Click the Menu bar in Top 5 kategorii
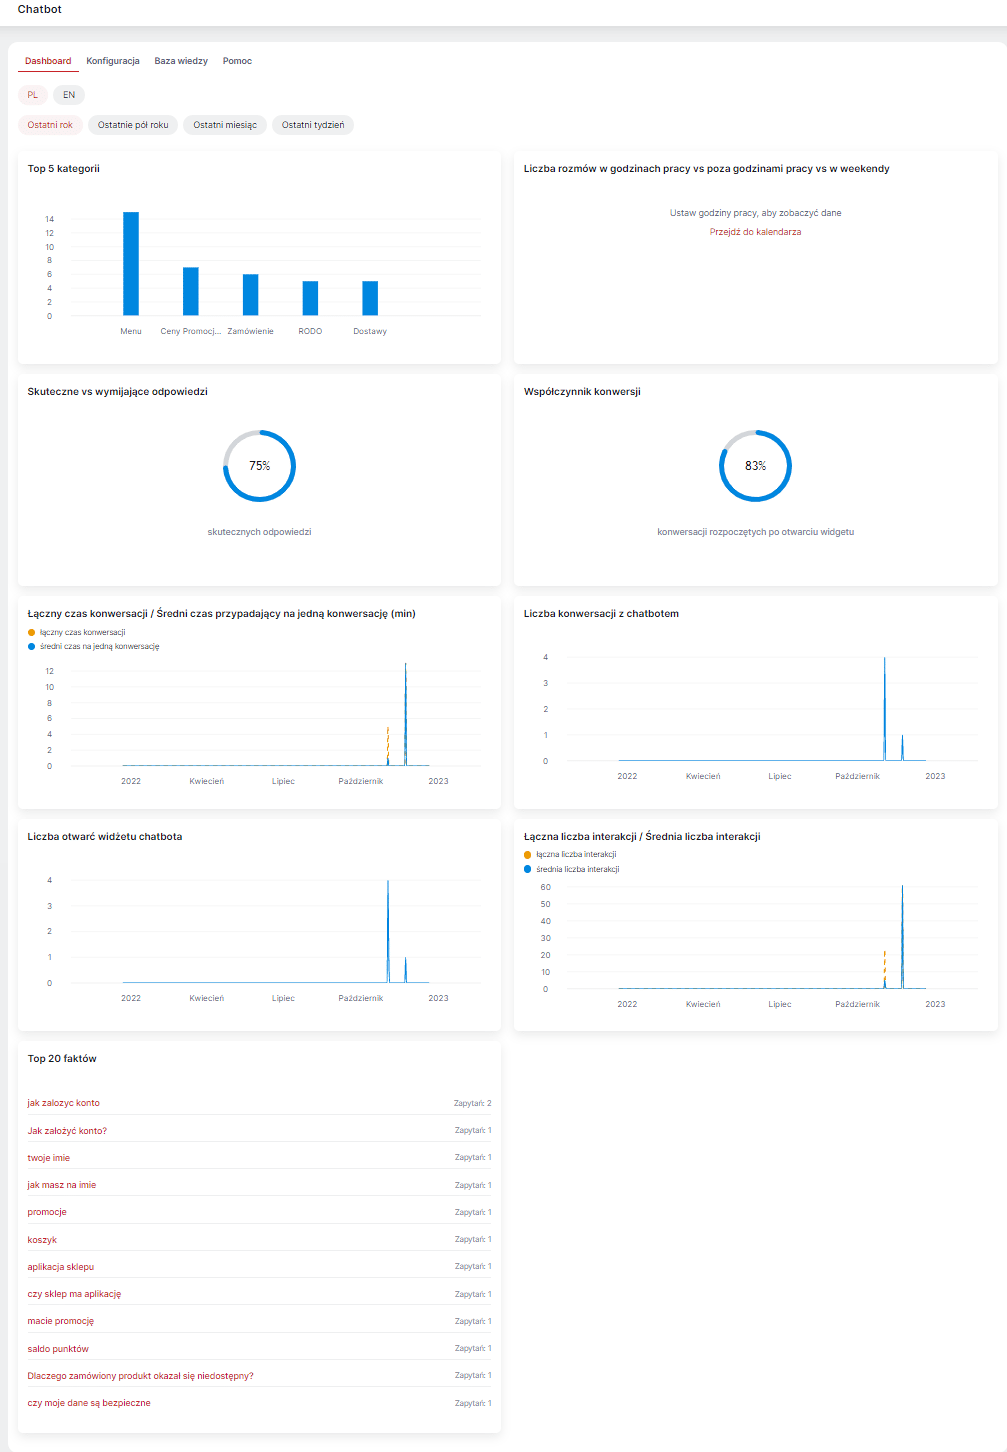Image resolution: width=1007 pixels, height=1452 pixels. [131, 264]
